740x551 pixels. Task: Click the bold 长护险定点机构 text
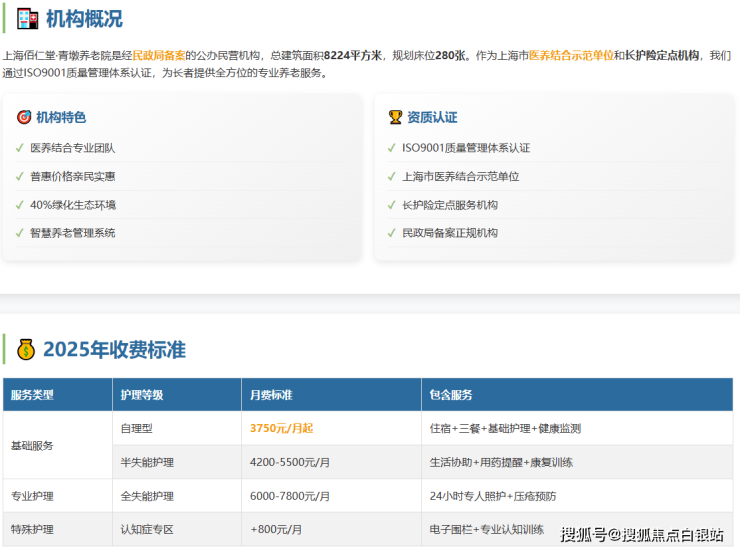[661, 55]
